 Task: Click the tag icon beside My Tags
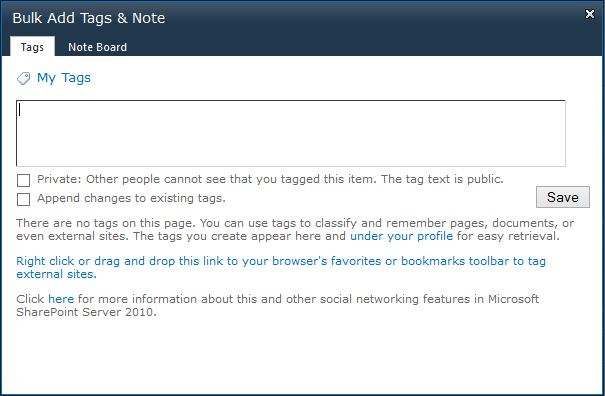[x=24, y=78]
